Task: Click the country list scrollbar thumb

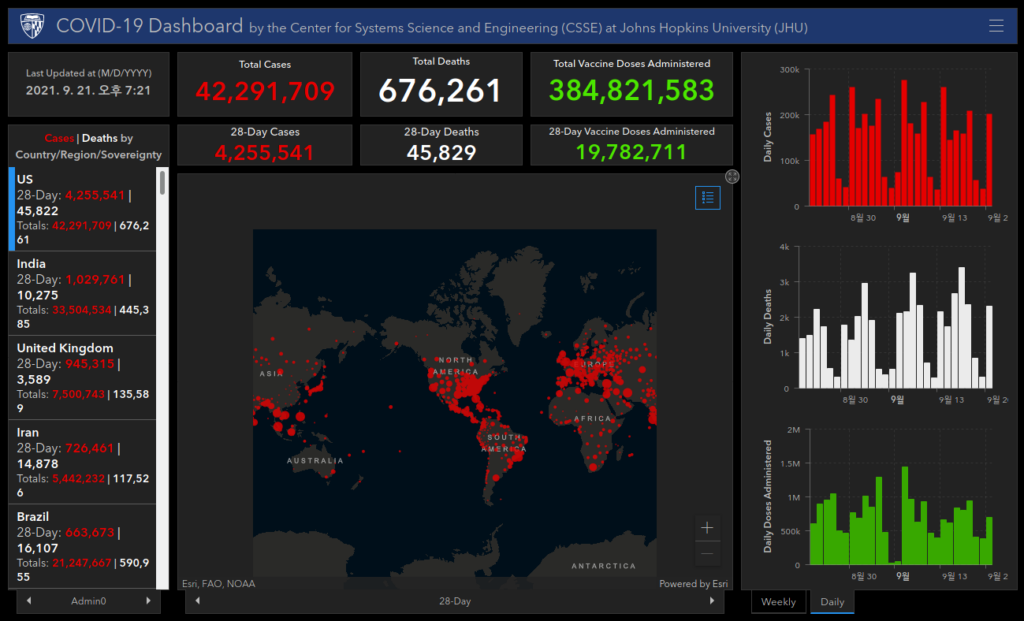Action: 162,183
